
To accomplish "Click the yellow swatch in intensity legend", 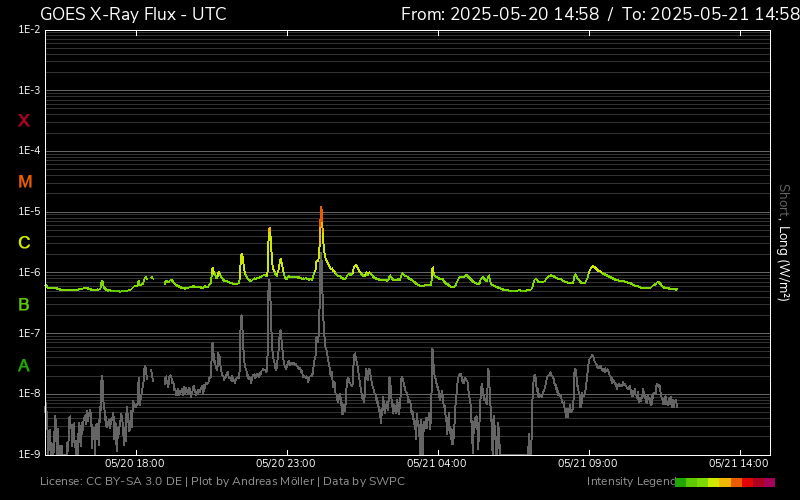I will click(x=714, y=482).
